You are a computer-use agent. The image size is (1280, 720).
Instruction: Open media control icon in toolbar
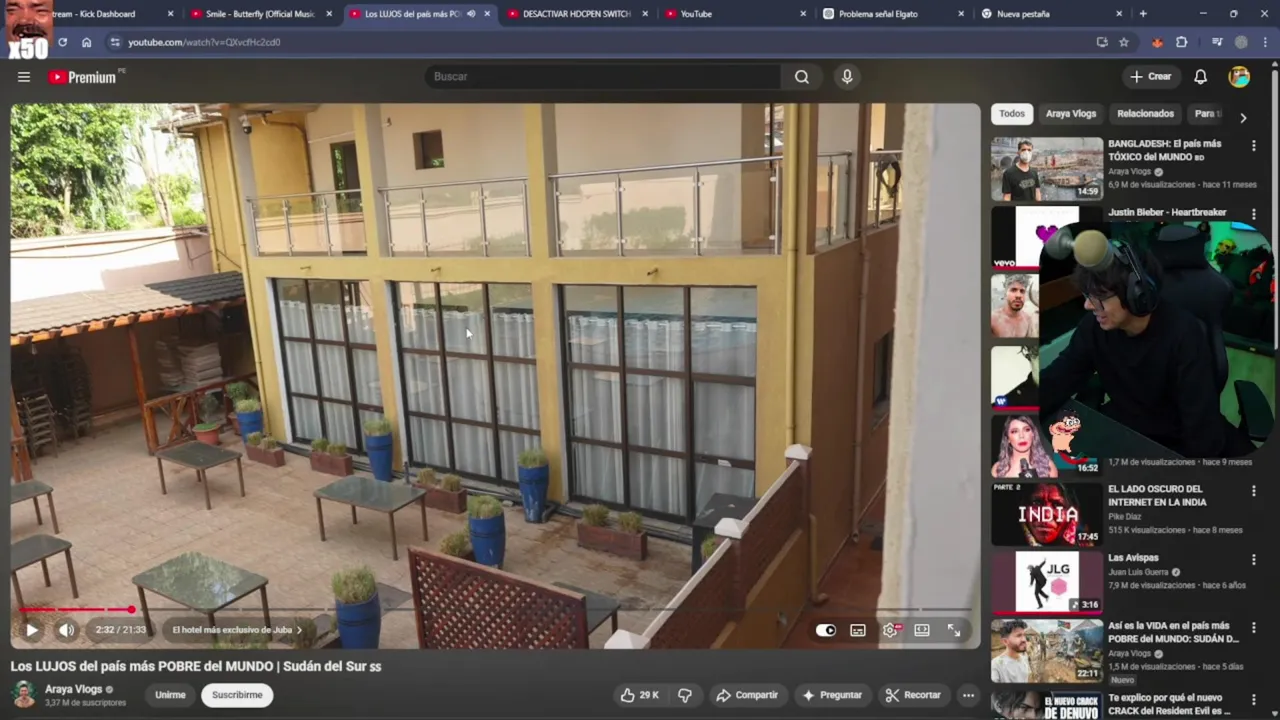pyautogui.click(x=1217, y=42)
